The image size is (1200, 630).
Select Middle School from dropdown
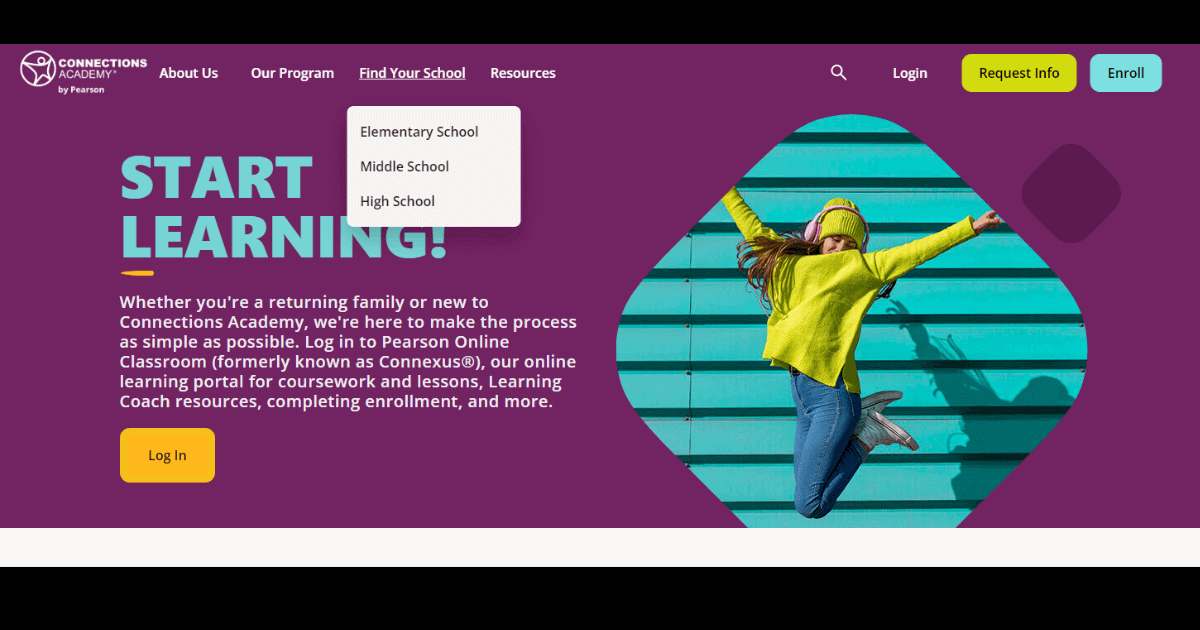404,167
